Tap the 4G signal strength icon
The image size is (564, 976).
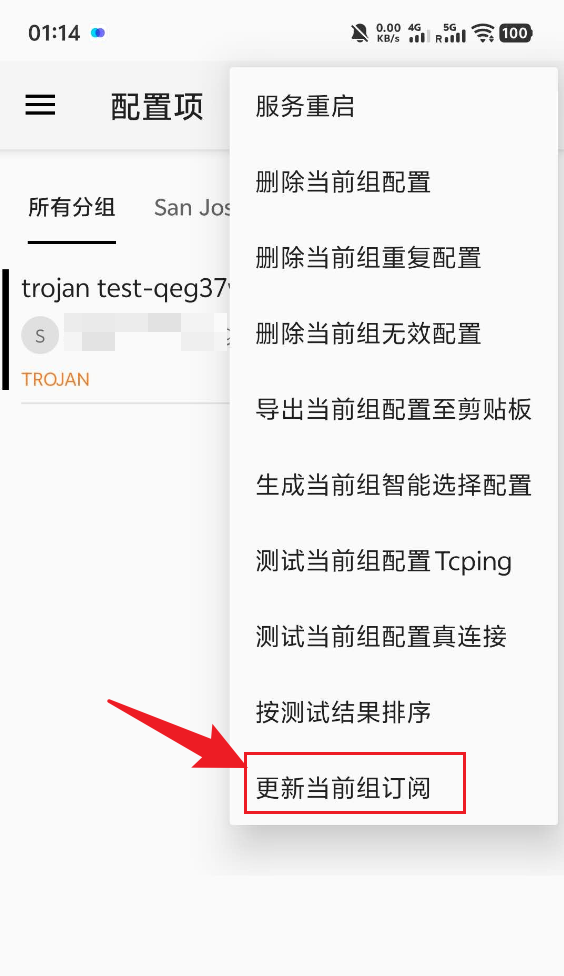418,33
